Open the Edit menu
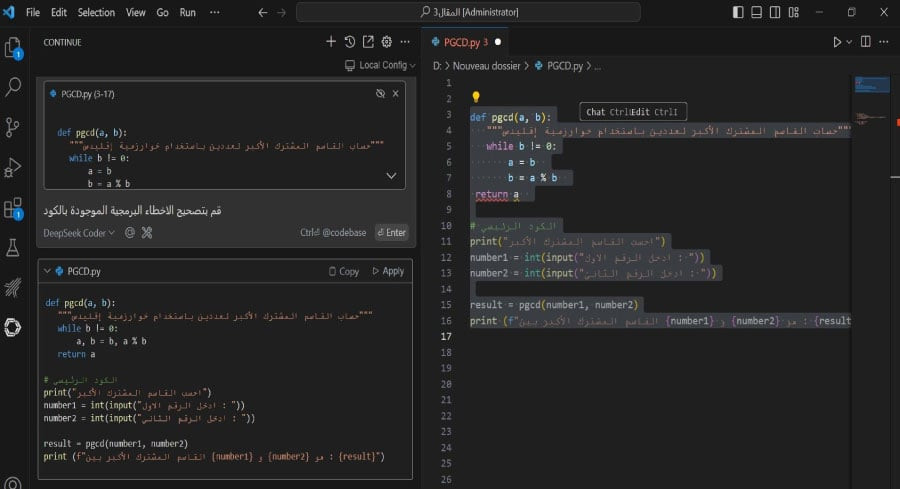Viewport: 900px width, 489px height. pos(59,12)
